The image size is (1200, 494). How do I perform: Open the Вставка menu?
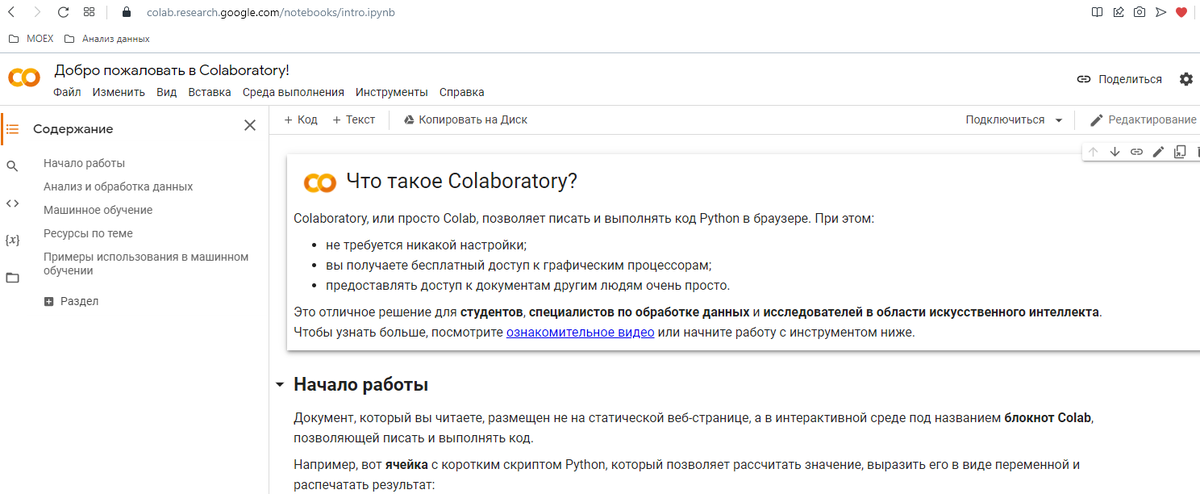pyautogui.click(x=210, y=92)
